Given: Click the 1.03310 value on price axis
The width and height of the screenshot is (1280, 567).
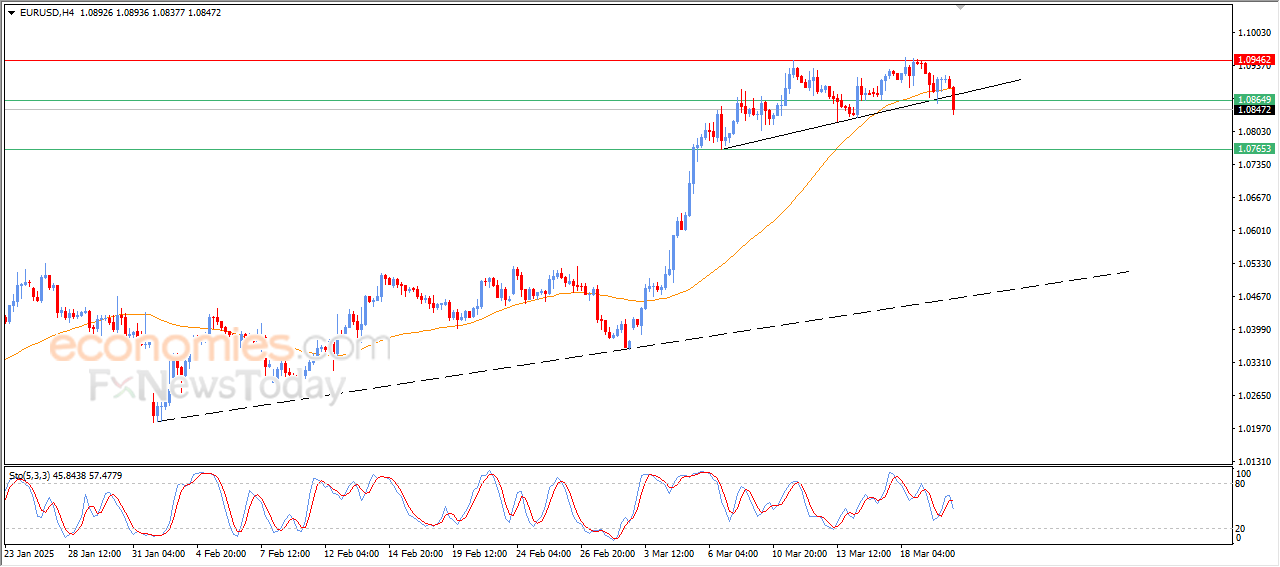Looking at the screenshot, I should [1254, 363].
